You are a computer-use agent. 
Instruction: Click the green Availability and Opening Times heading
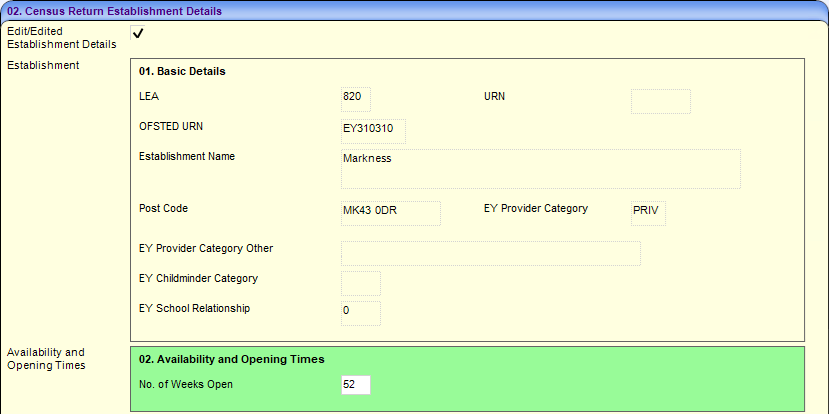click(231, 359)
